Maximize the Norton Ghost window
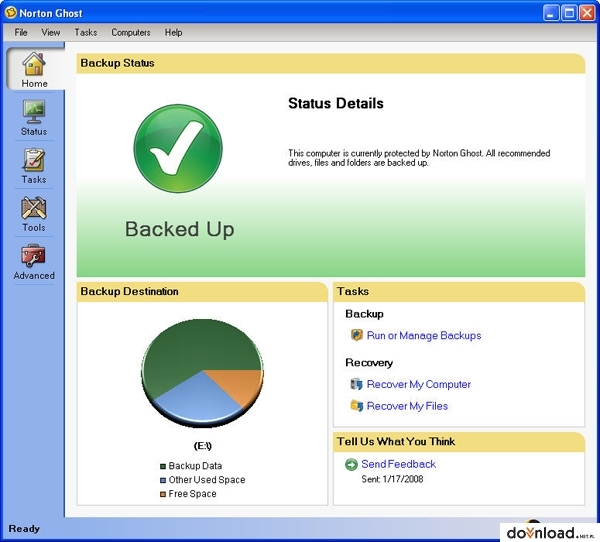This screenshot has width=600, height=542. point(569,13)
